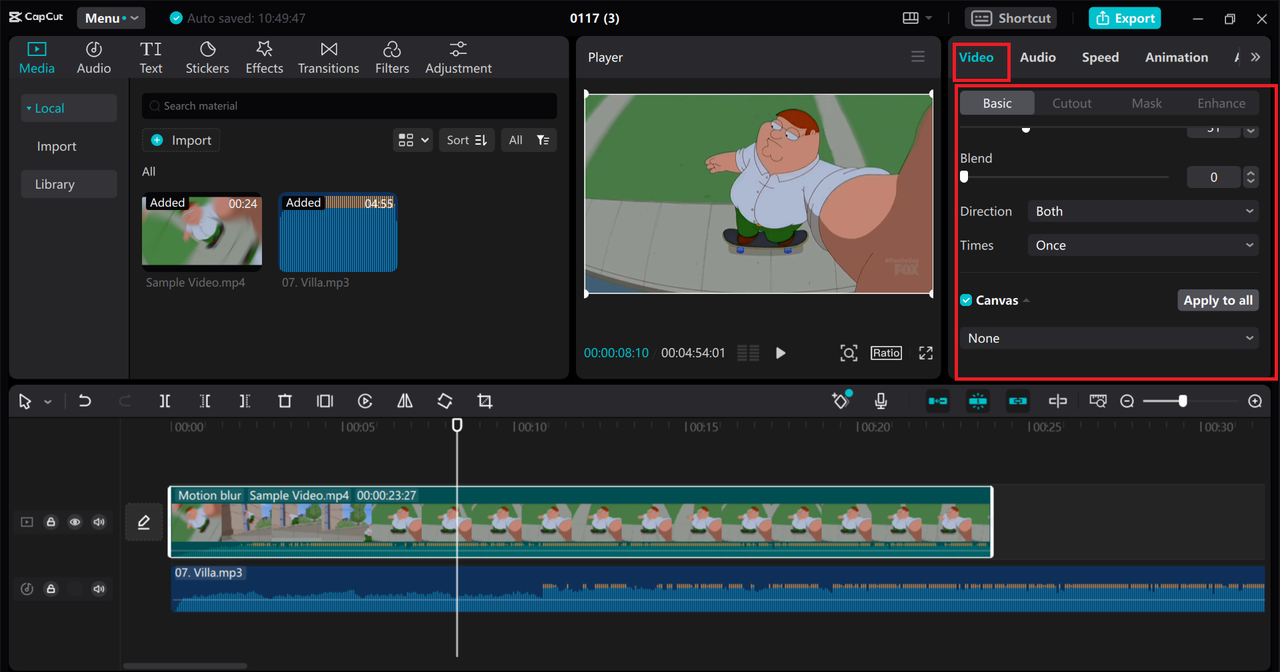Undo the last action
This screenshot has height=672, width=1280.
pos(85,401)
